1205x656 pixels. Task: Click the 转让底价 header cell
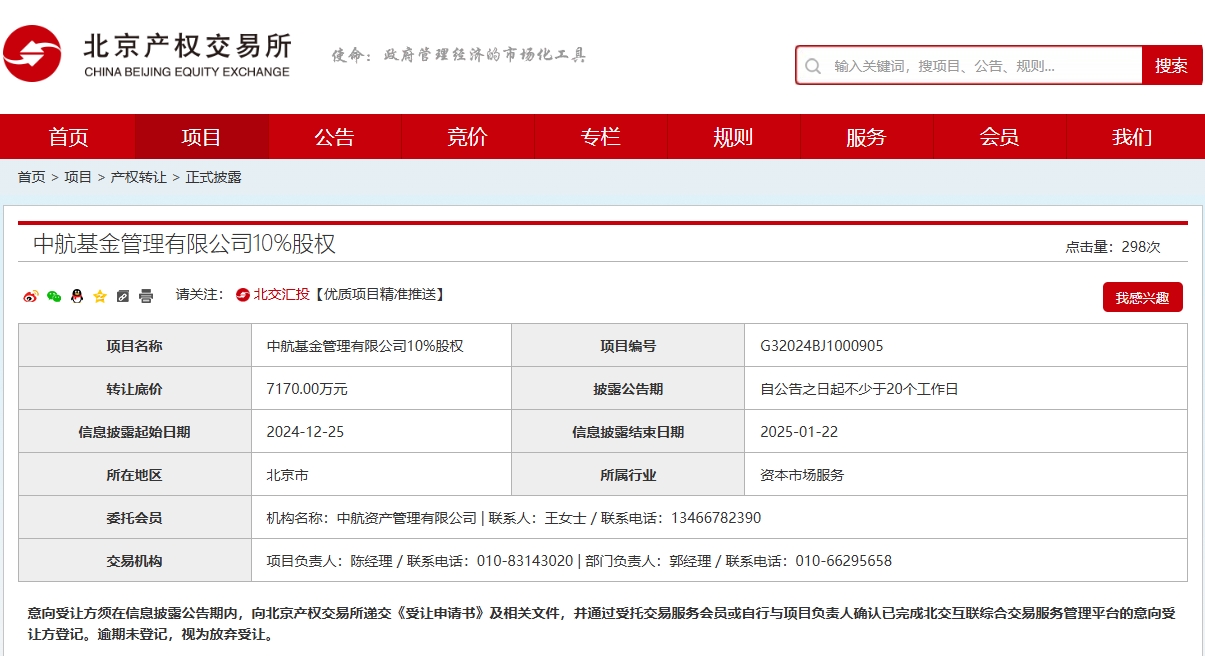(135, 389)
